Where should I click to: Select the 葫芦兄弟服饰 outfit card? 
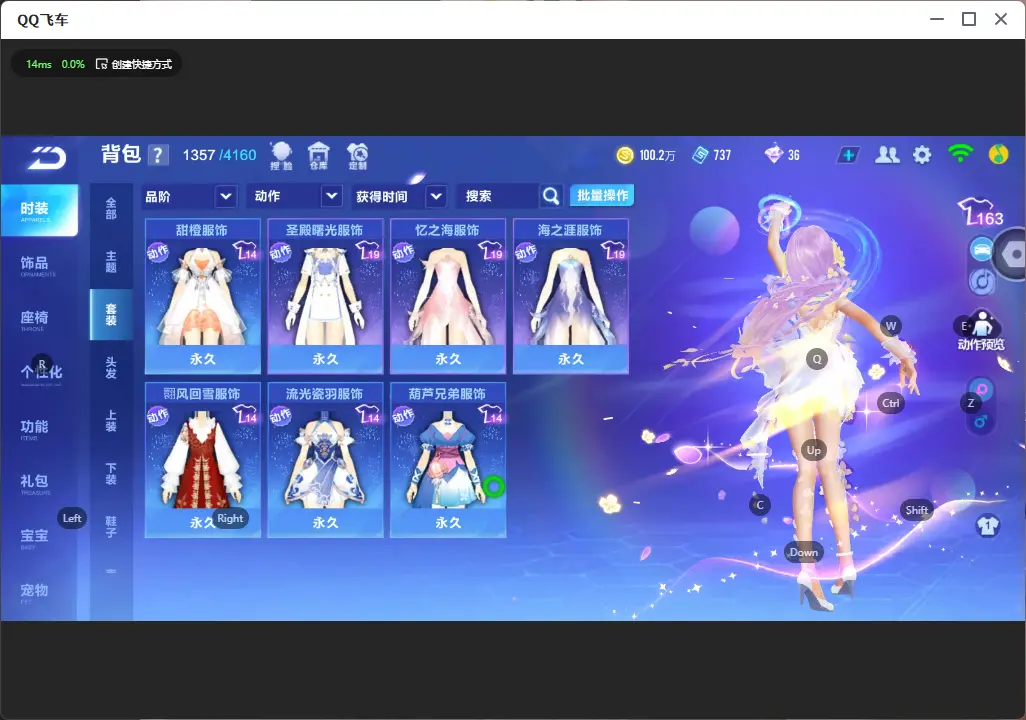(x=448, y=460)
